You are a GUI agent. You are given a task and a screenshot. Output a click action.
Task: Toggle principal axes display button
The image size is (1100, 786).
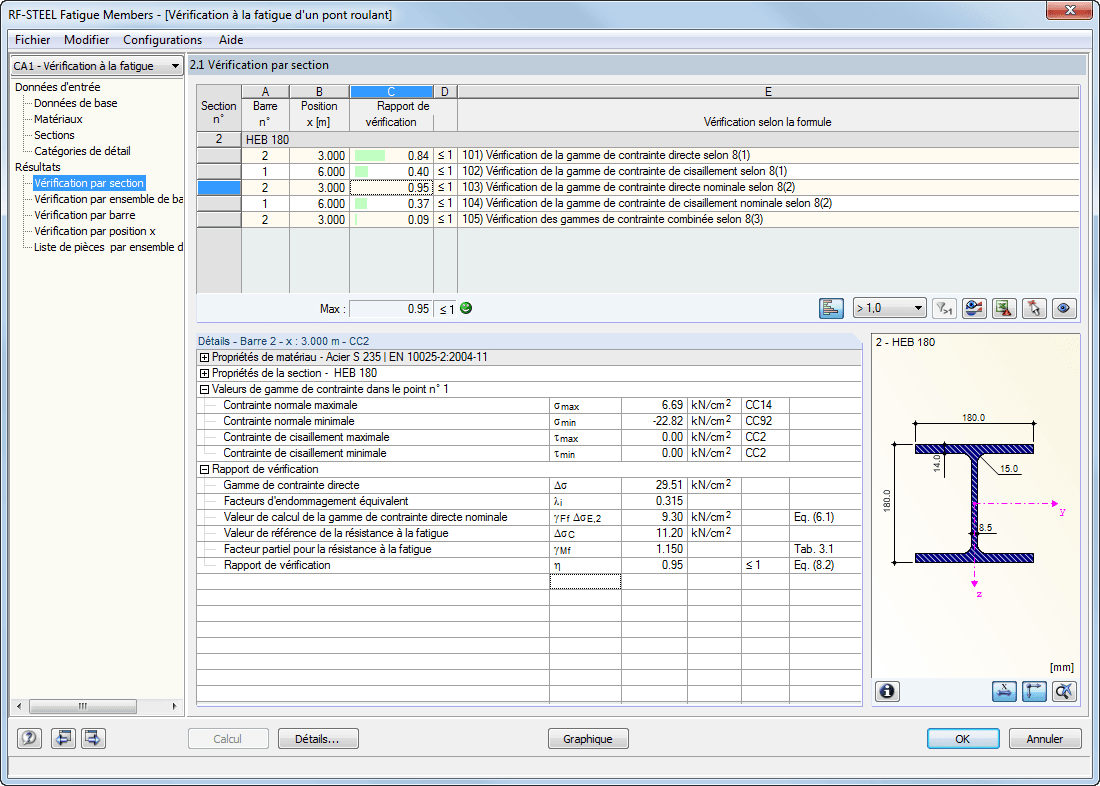point(1034,691)
